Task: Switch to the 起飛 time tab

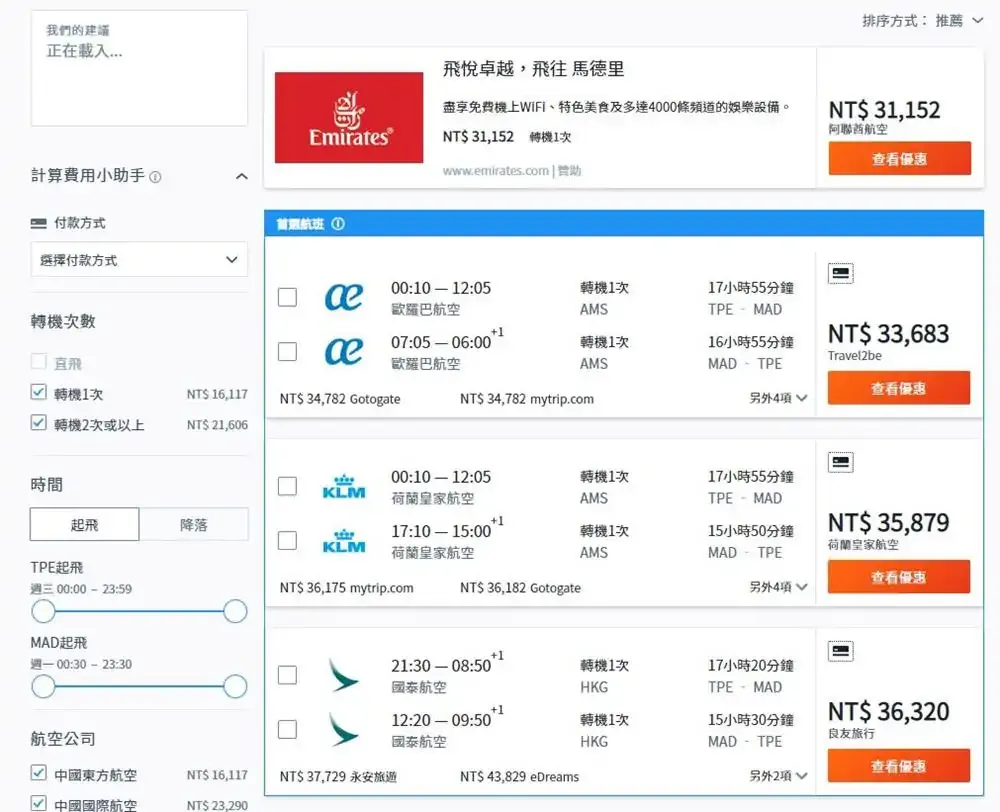Action: point(84,524)
